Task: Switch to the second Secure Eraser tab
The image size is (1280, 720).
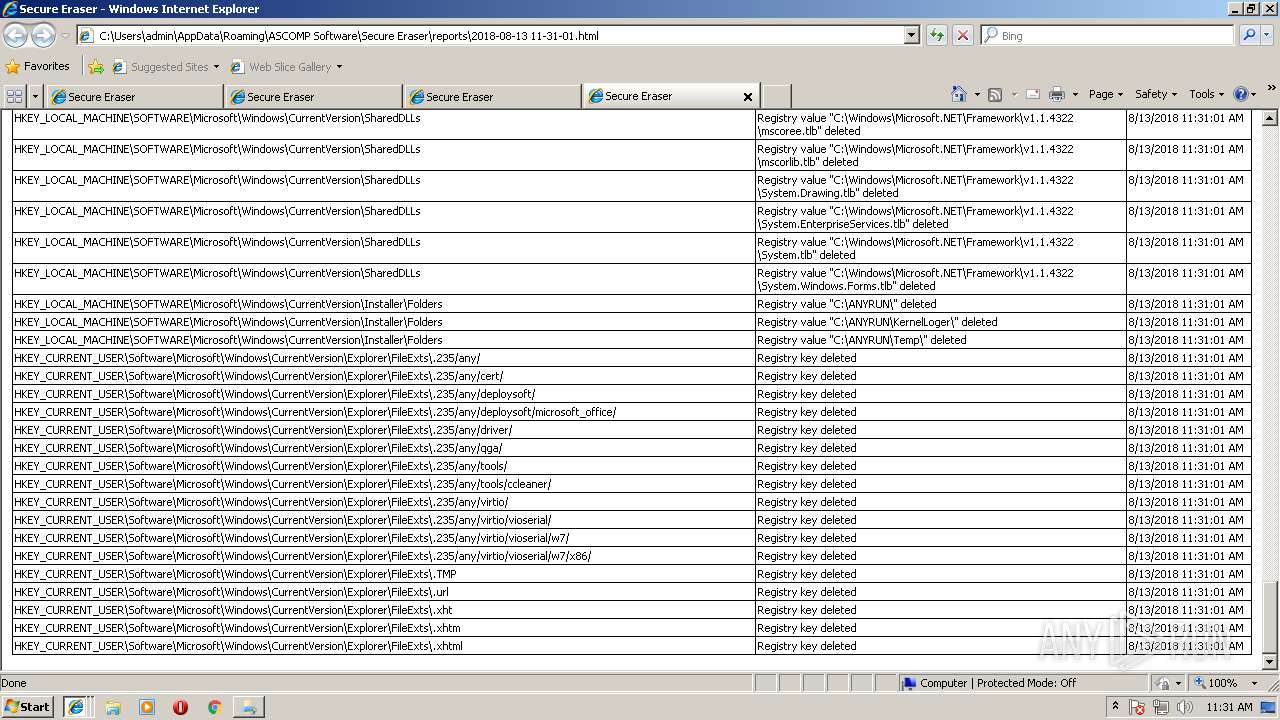Action: pos(313,97)
